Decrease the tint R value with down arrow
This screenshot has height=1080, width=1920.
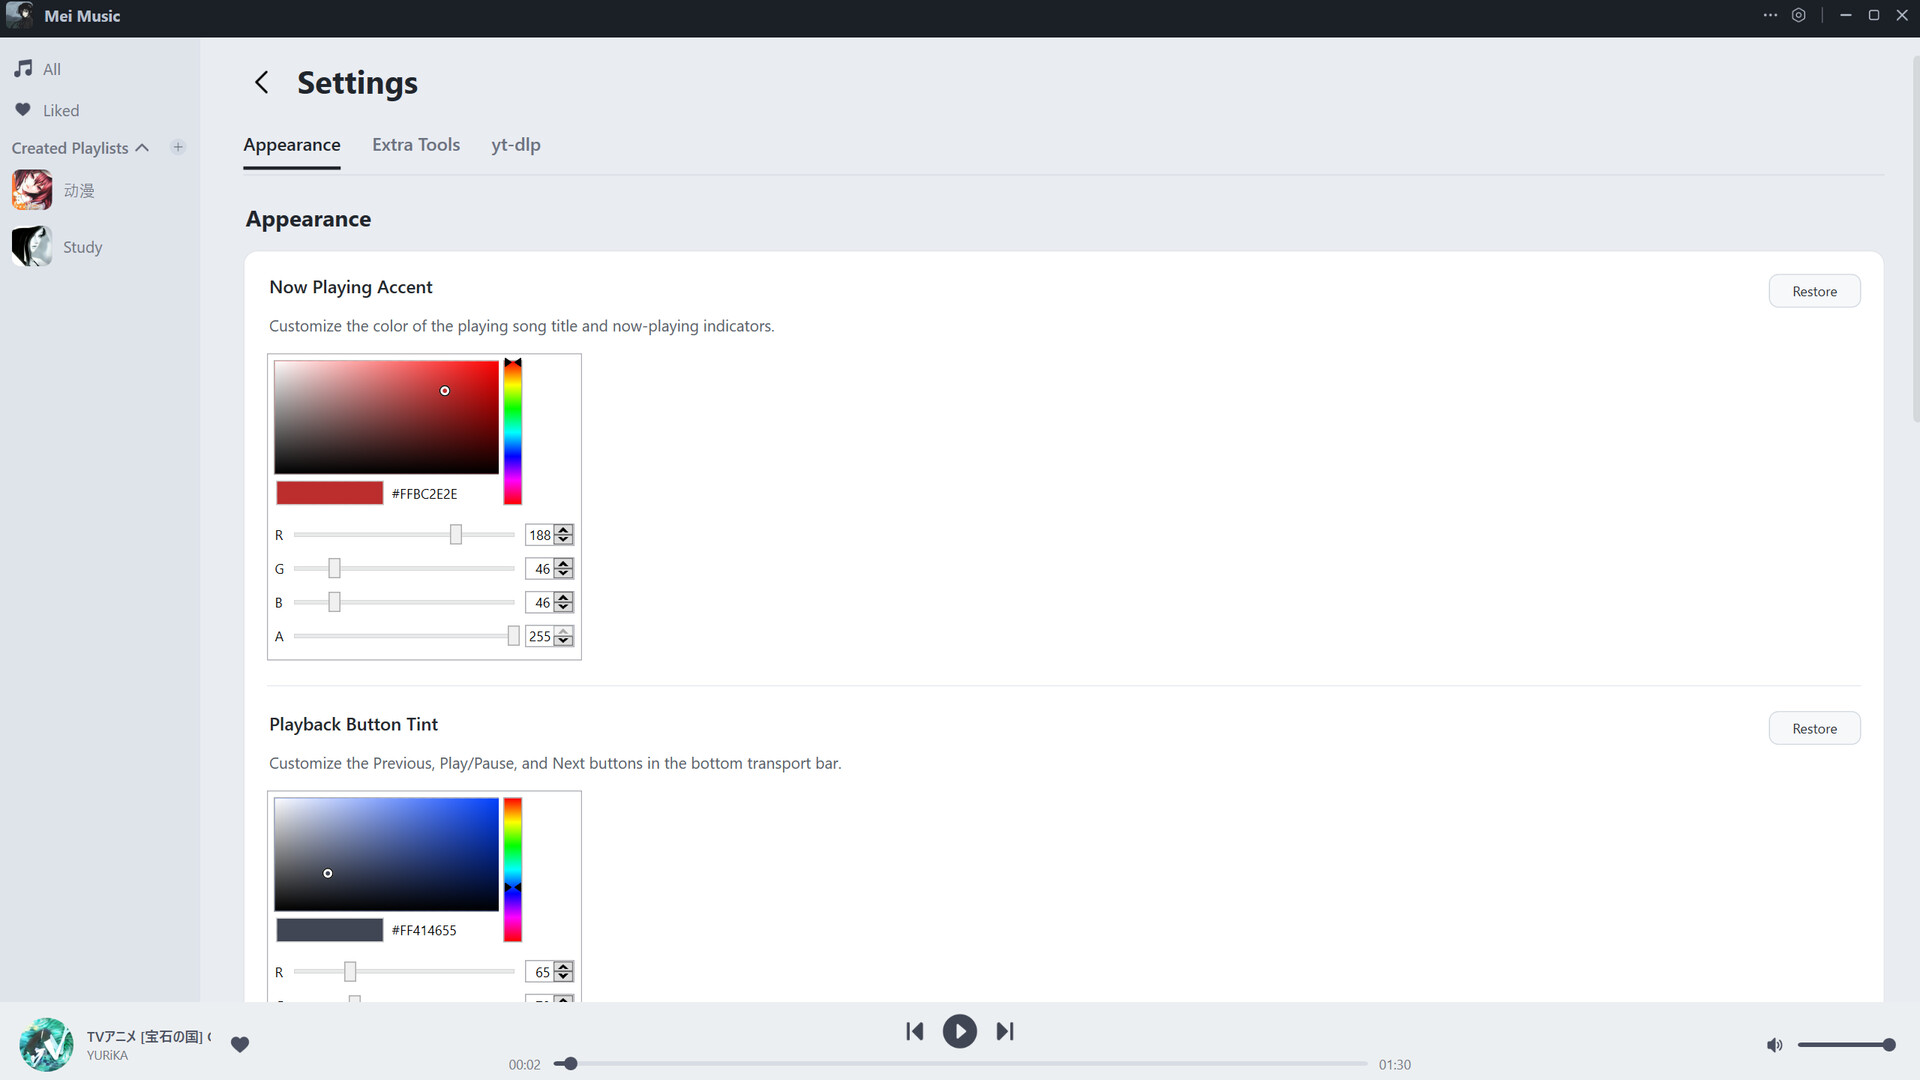pyautogui.click(x=564, y=976)
